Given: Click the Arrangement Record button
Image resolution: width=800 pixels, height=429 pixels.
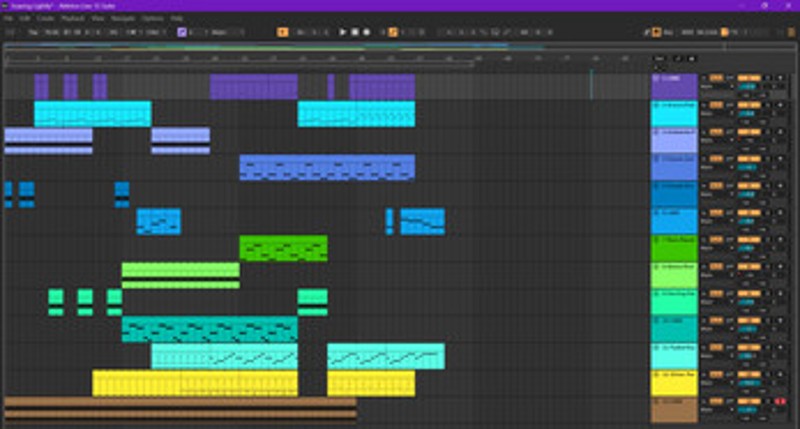Looking at the screenshot, I should tap(367, 32).
